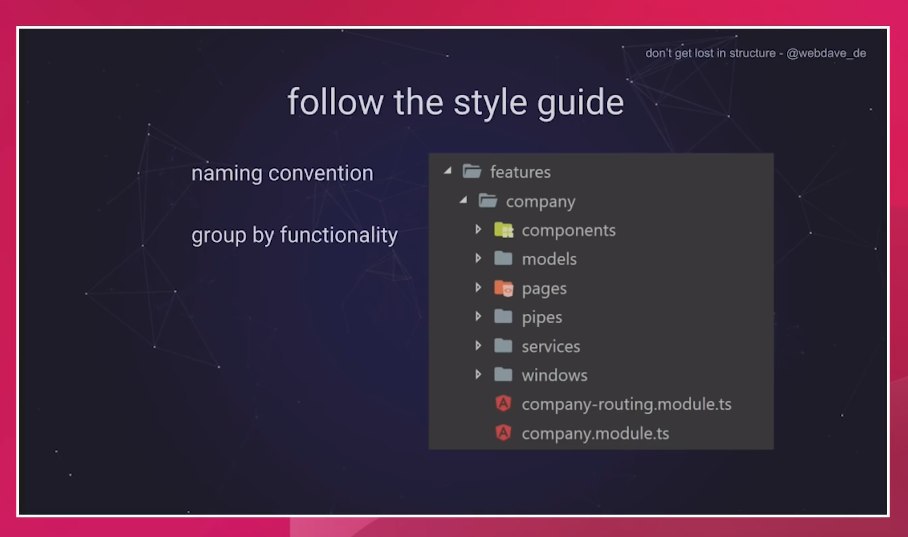908x537 pixels.
Task: Click the gray windows folder icon
Action: pos(503,375)
